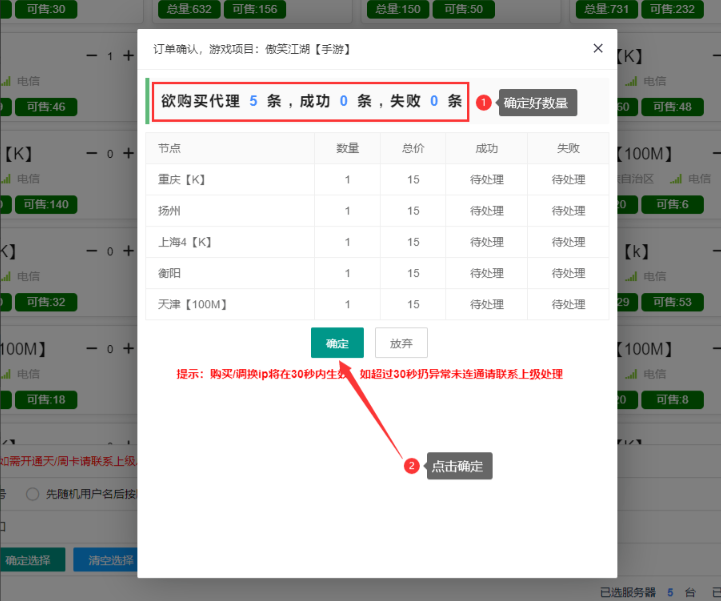Click the 确定选择 button at bottom left

[x=29, y=560]
